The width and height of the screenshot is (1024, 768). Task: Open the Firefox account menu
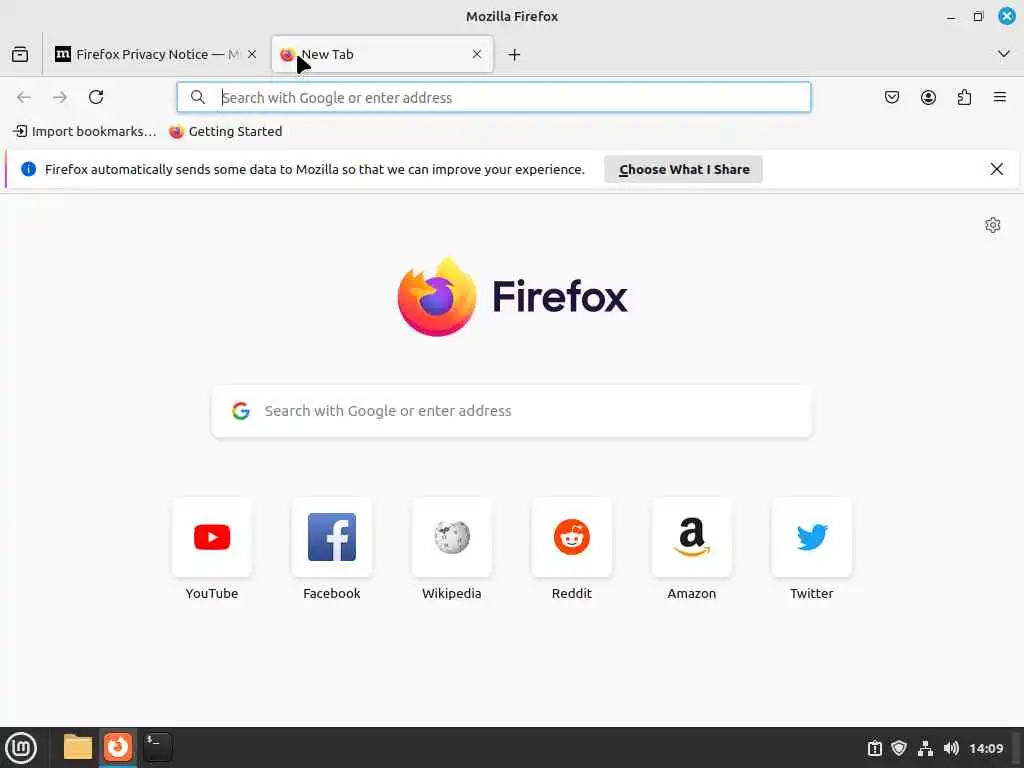point(928,97)
